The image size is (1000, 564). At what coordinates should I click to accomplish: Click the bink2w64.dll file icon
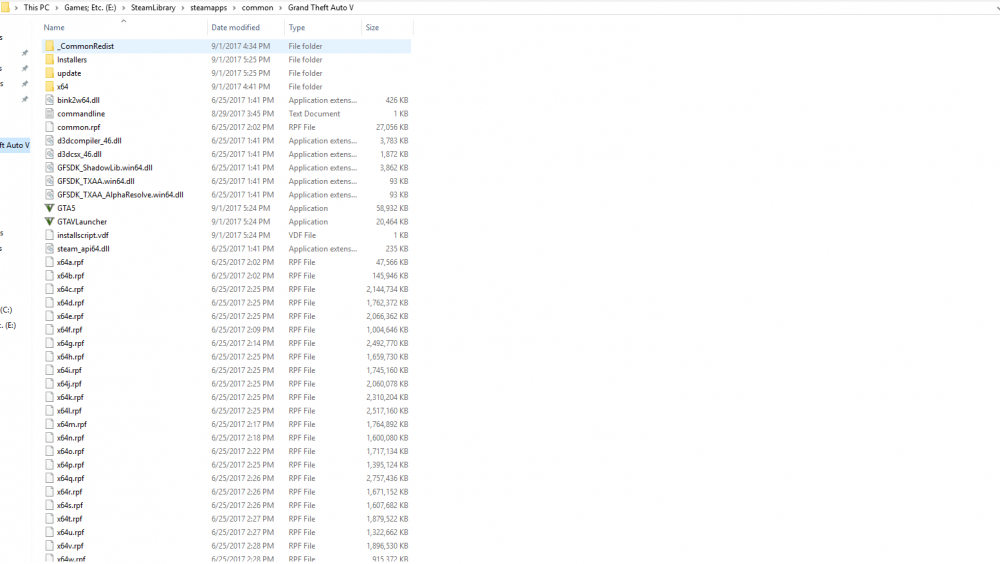(50, 100)
